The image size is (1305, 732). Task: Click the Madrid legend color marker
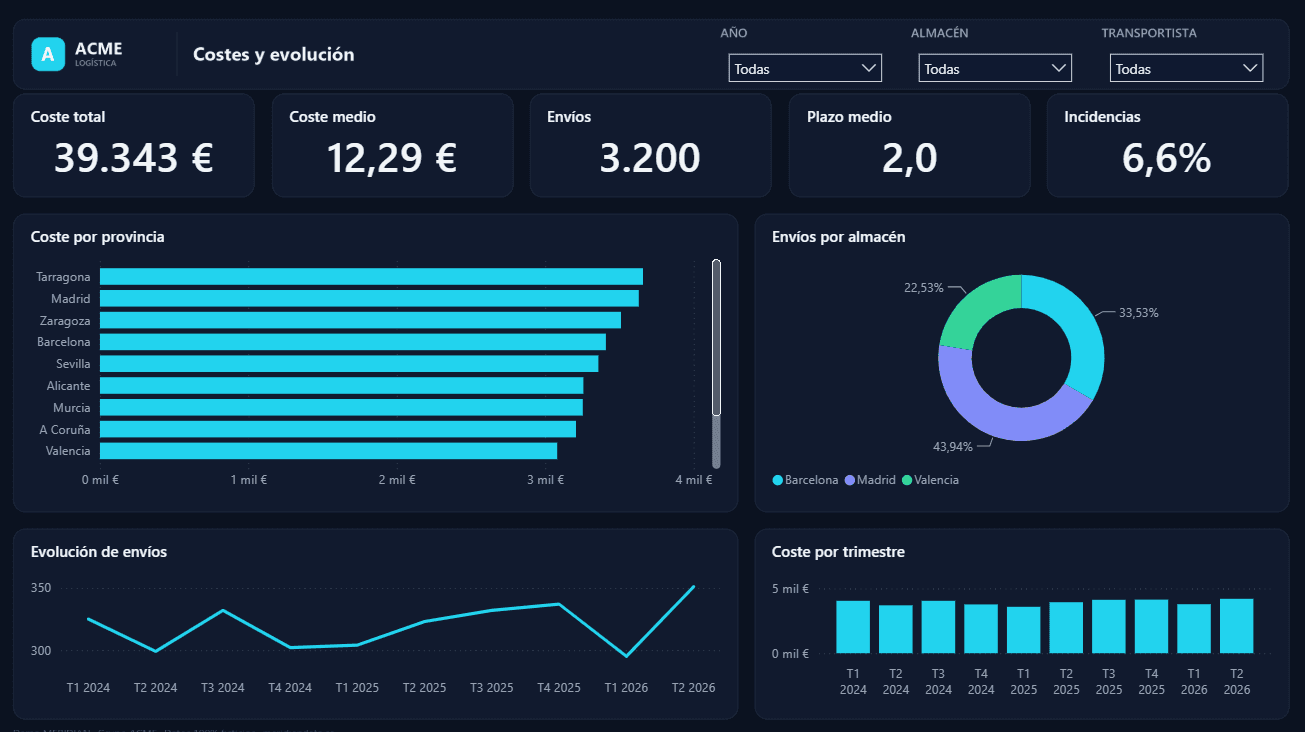tap(850, 481)
